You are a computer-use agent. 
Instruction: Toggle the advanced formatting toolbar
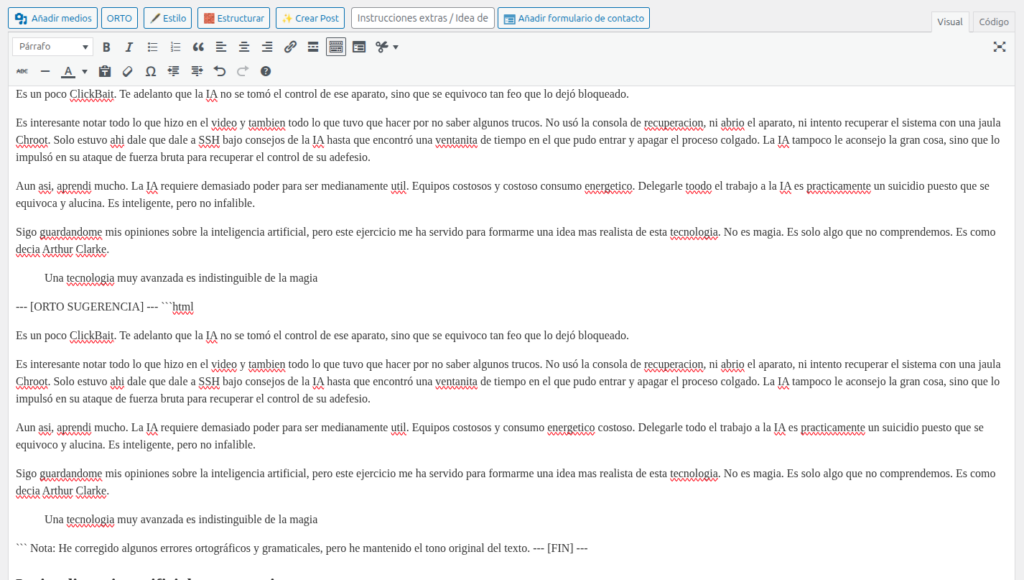[x=335, y=46]
